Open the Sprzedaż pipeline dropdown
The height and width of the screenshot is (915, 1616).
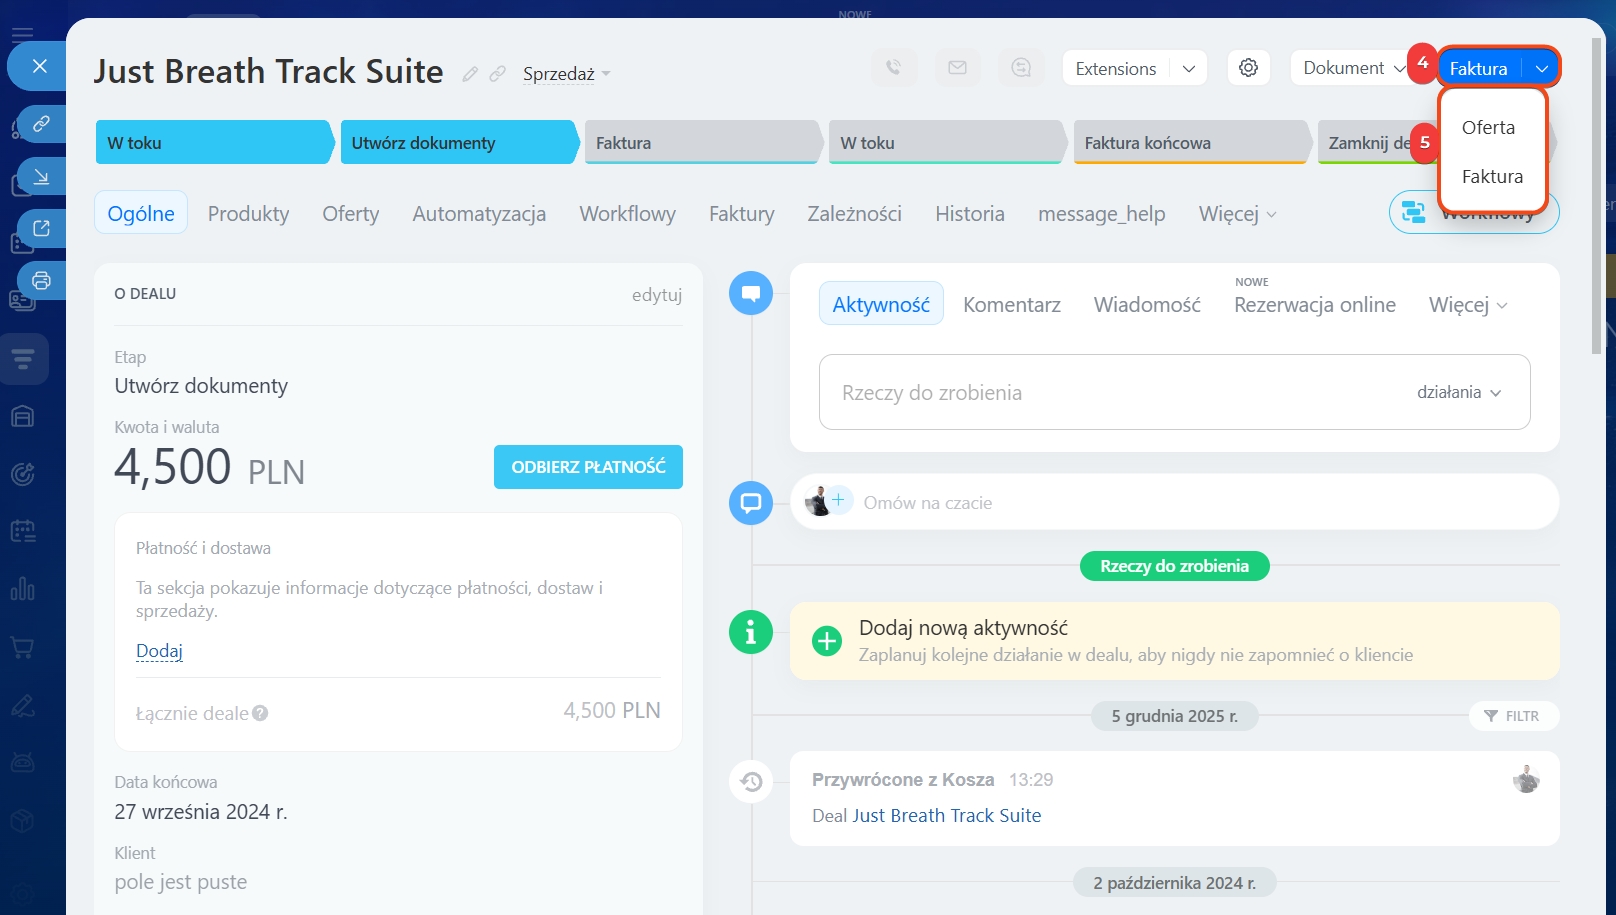(x=566, y=74)
